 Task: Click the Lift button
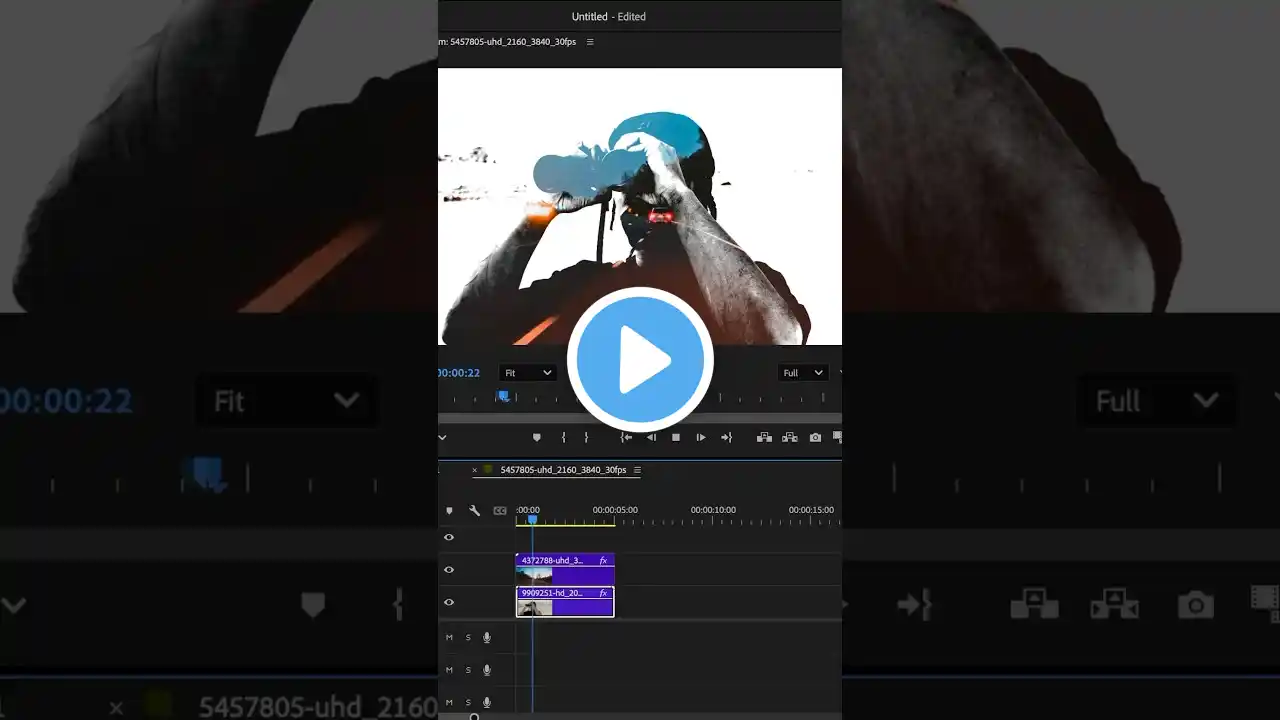(764, 437)
